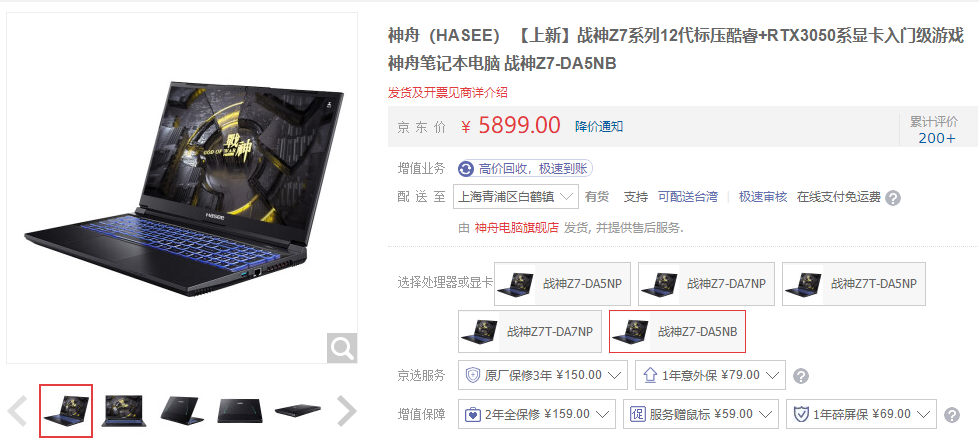Click the magnifier zoom icon on product image
The image size is (979, 438).
342,348
